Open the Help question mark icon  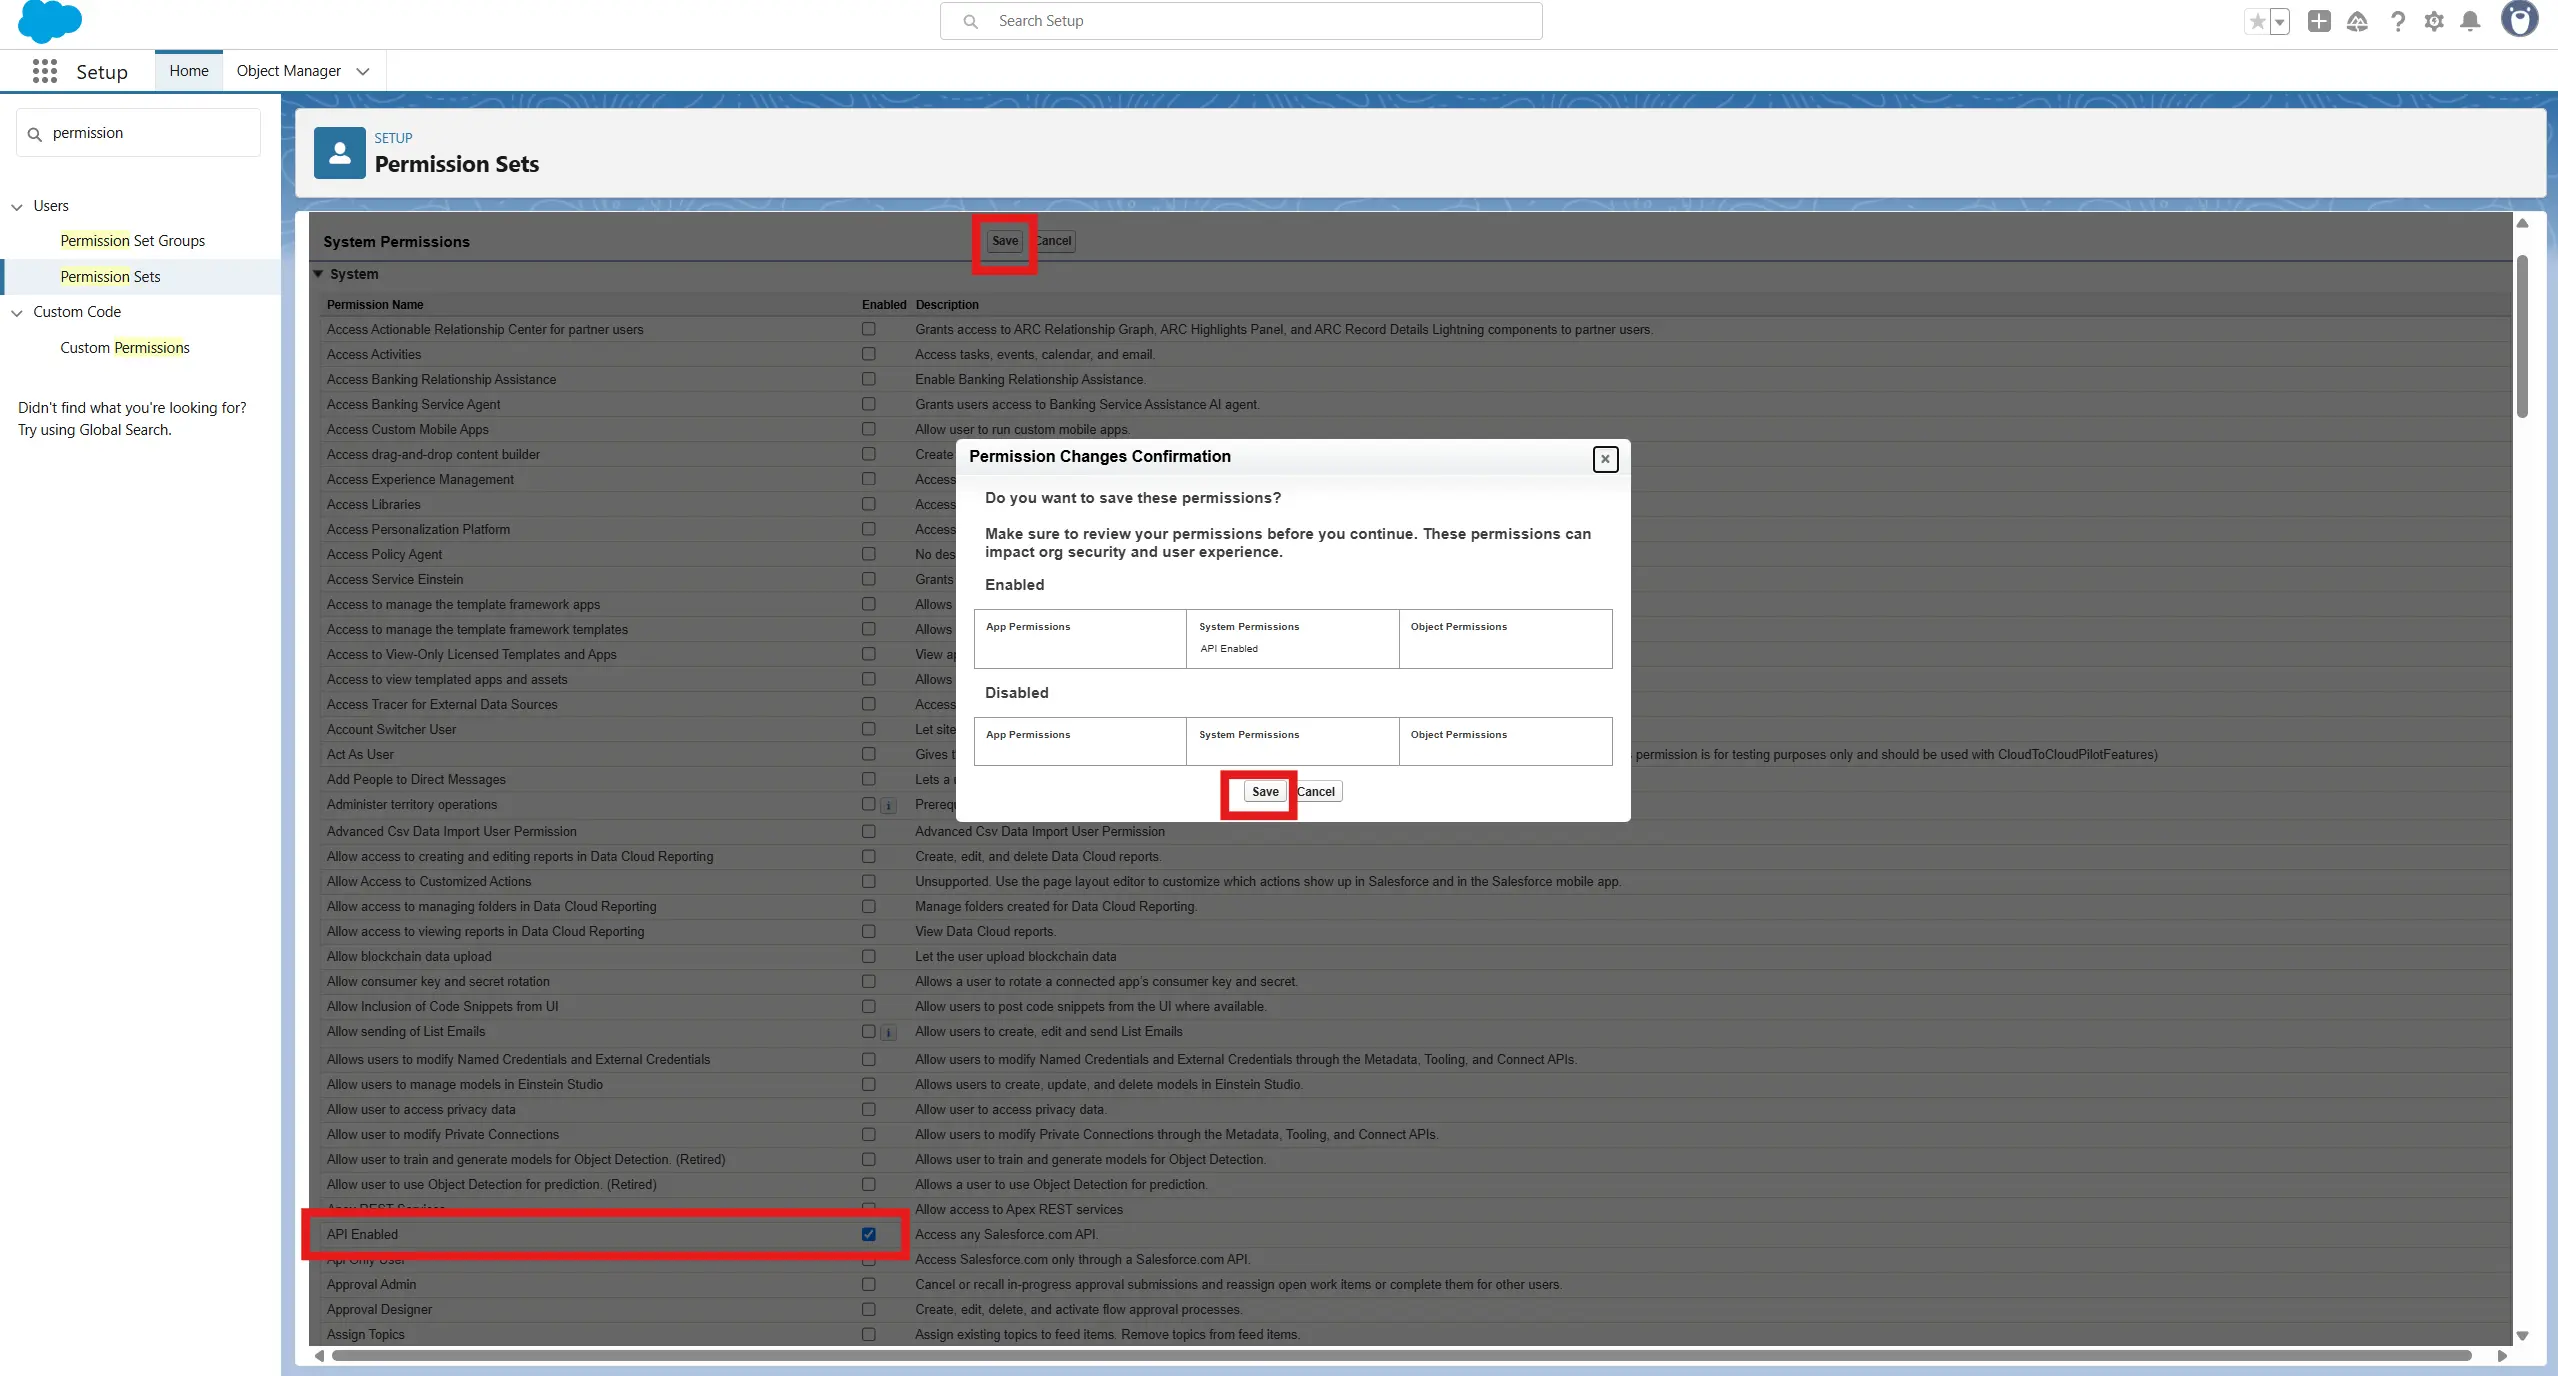pyautogui.click(x=2398, y=21)
